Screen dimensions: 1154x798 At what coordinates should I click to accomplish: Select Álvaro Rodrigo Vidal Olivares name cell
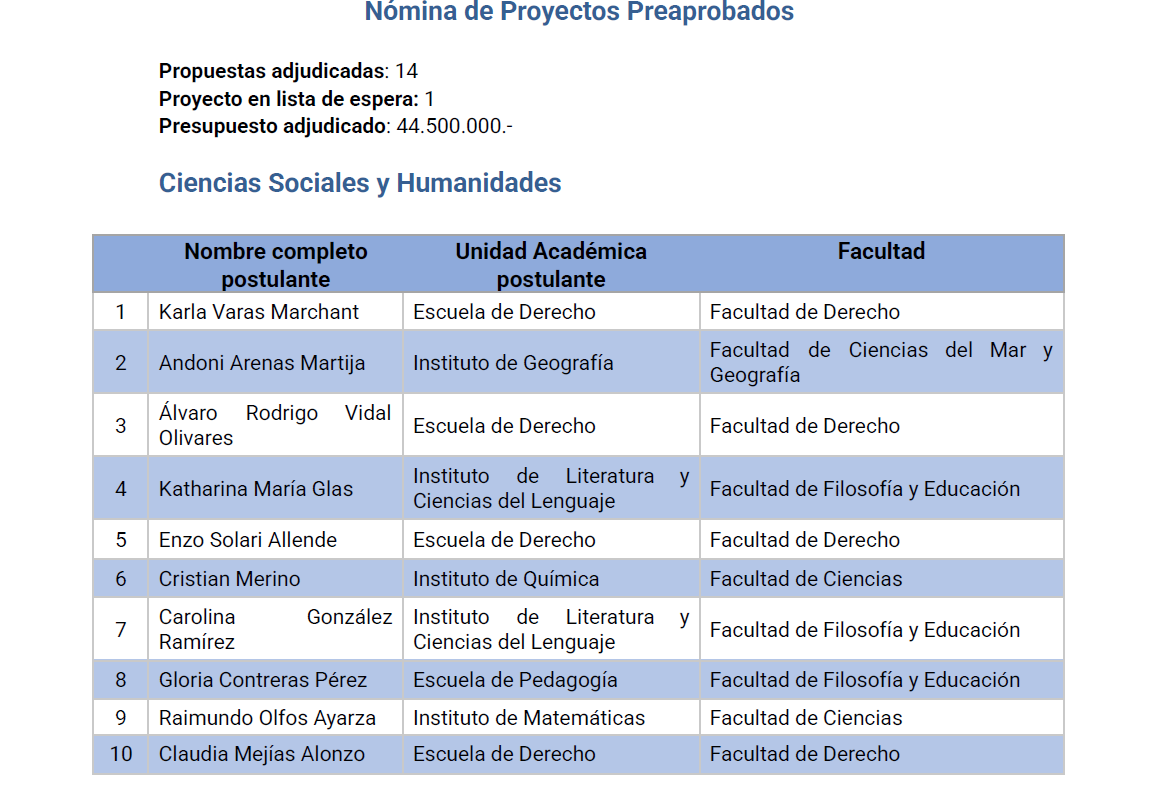click(274, 425)
